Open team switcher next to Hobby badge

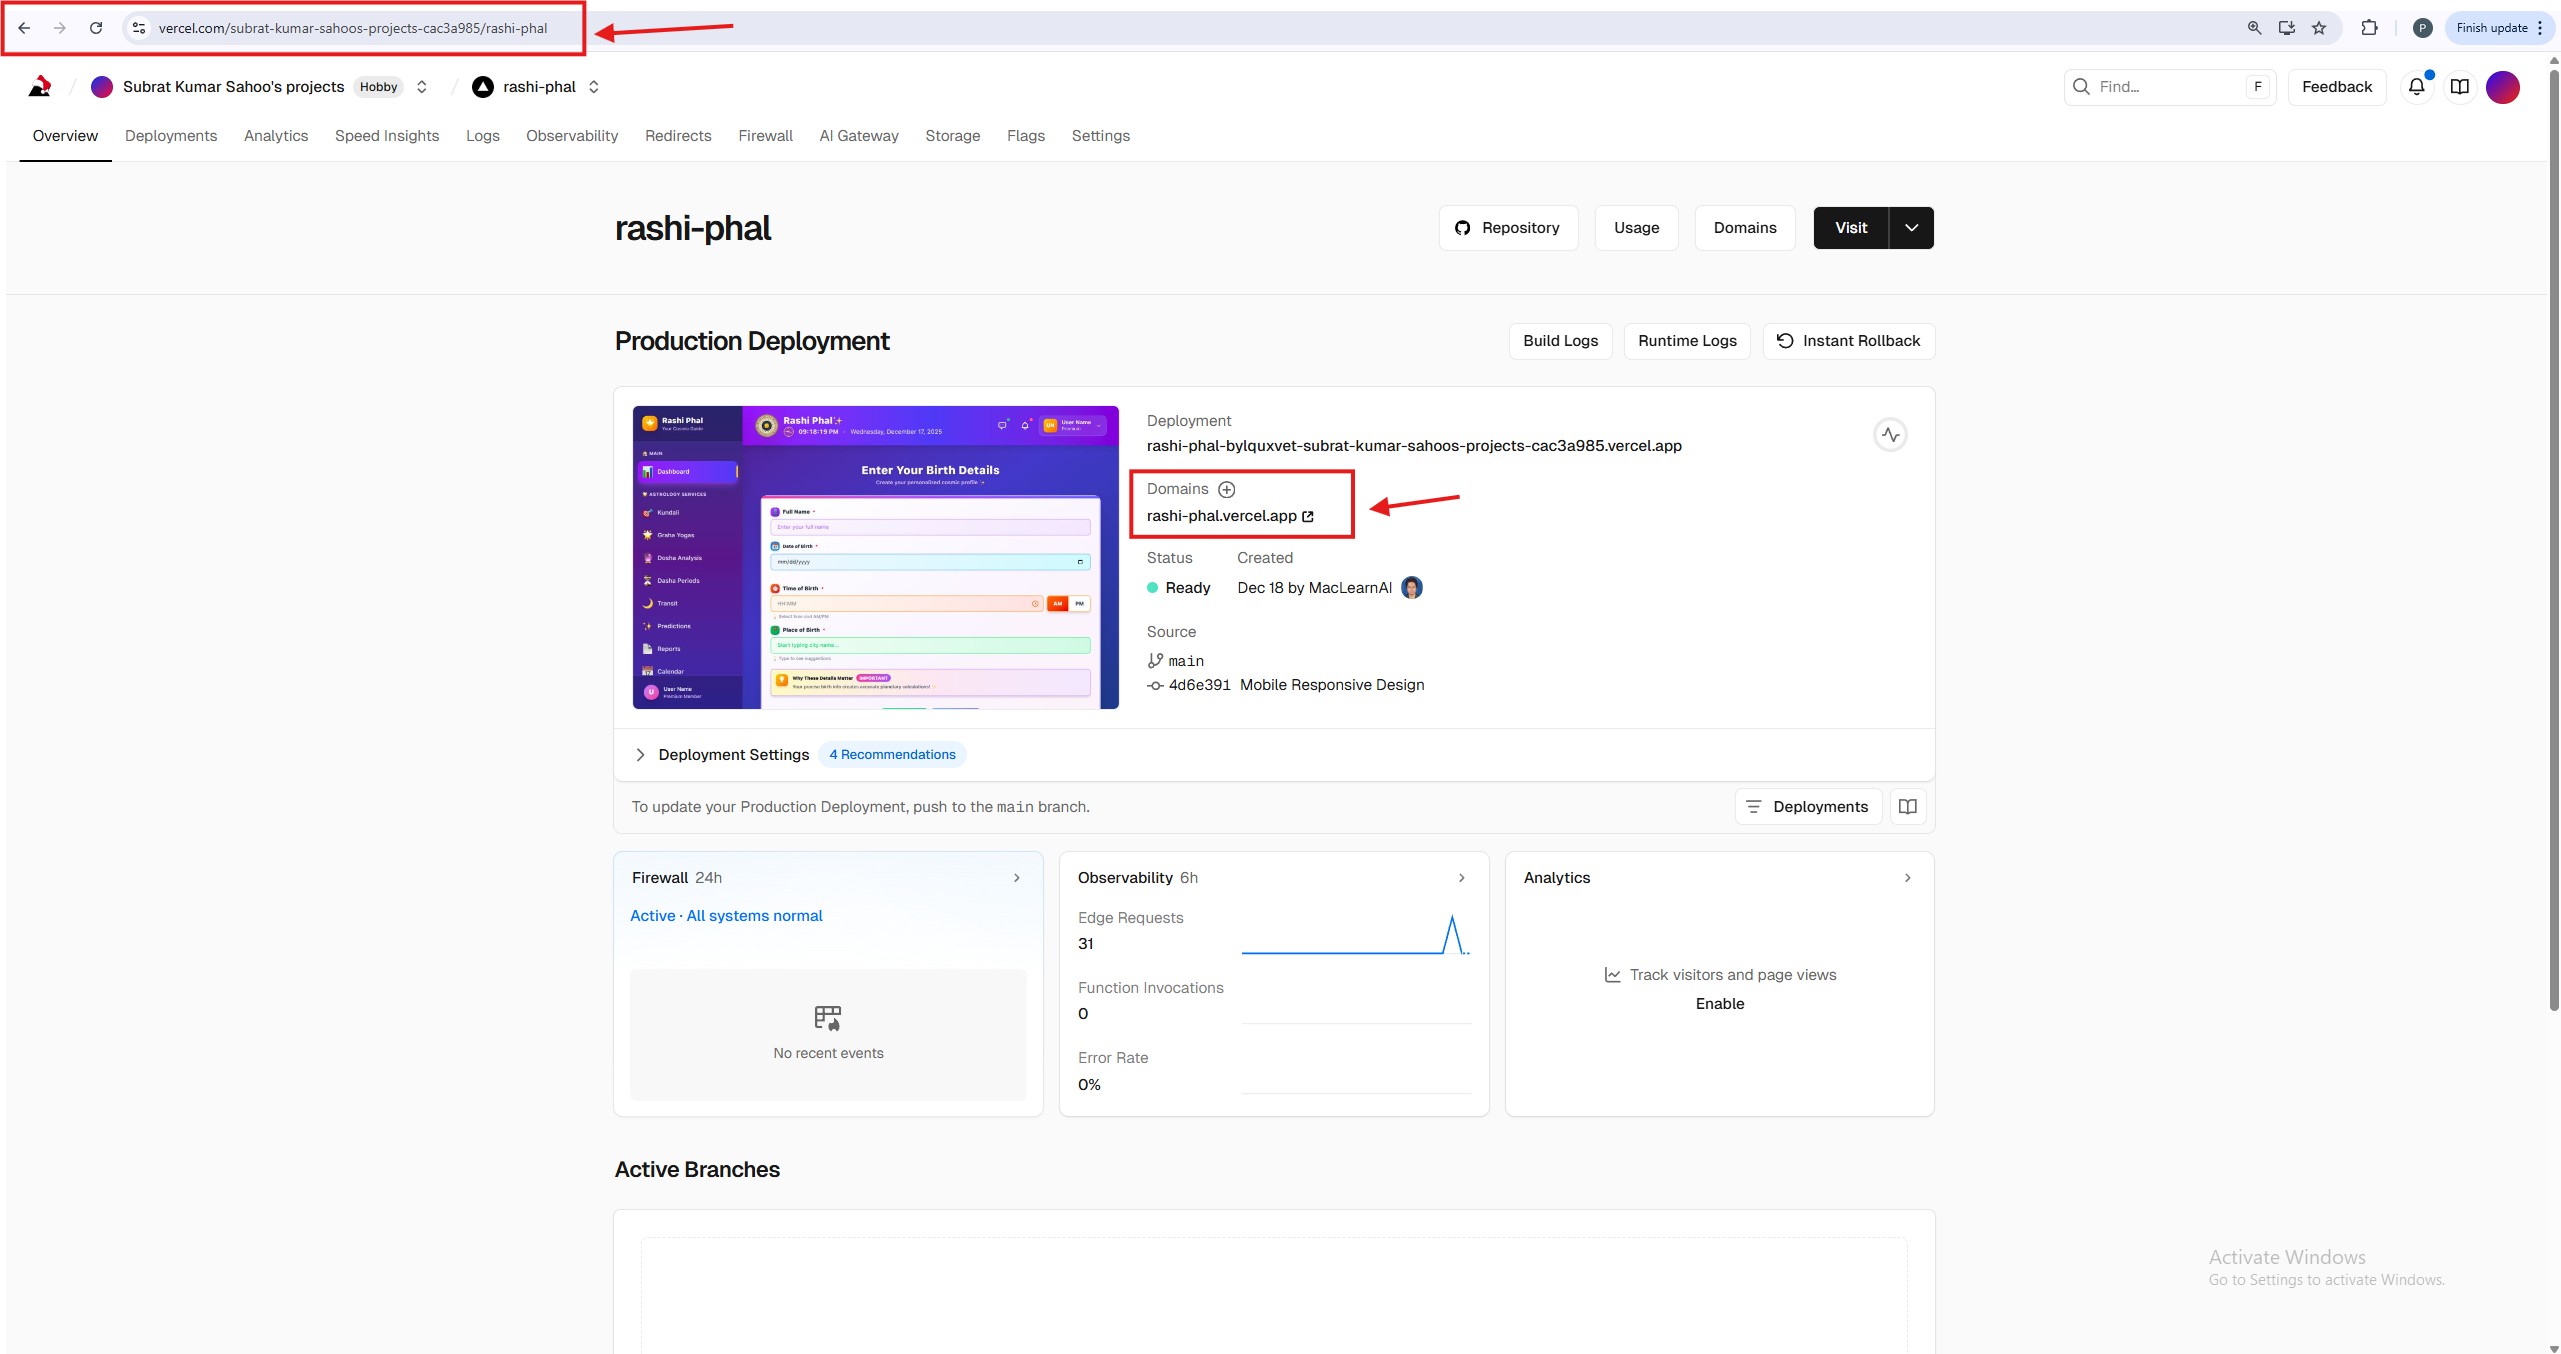(x=422, y=87)
